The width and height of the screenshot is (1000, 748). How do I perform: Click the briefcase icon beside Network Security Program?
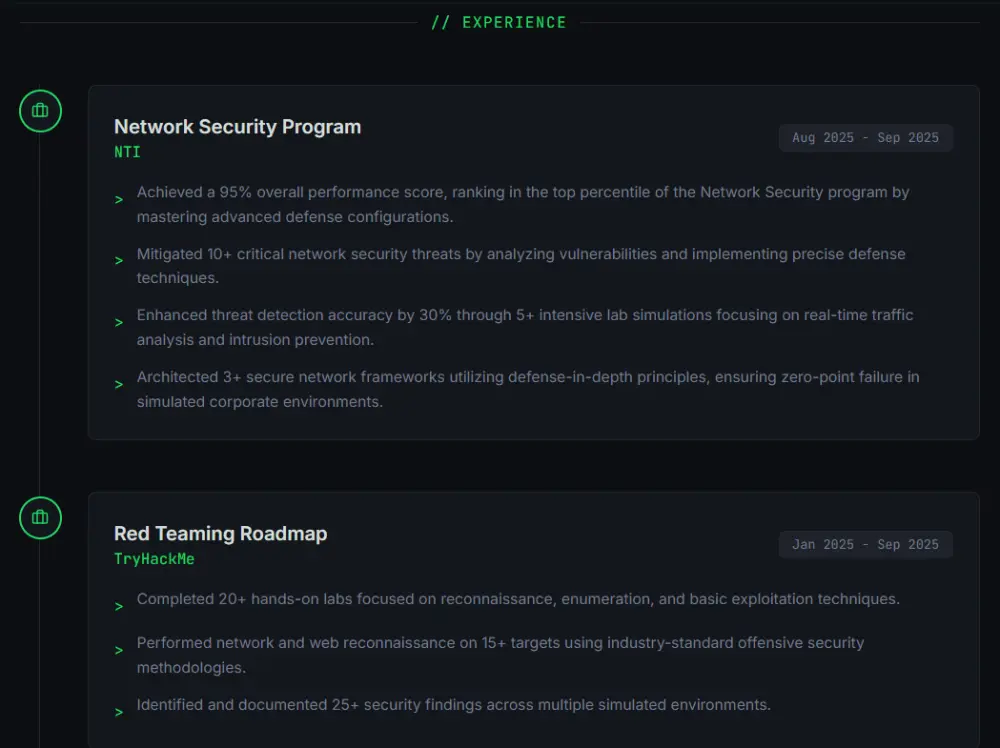coord(40,111)
